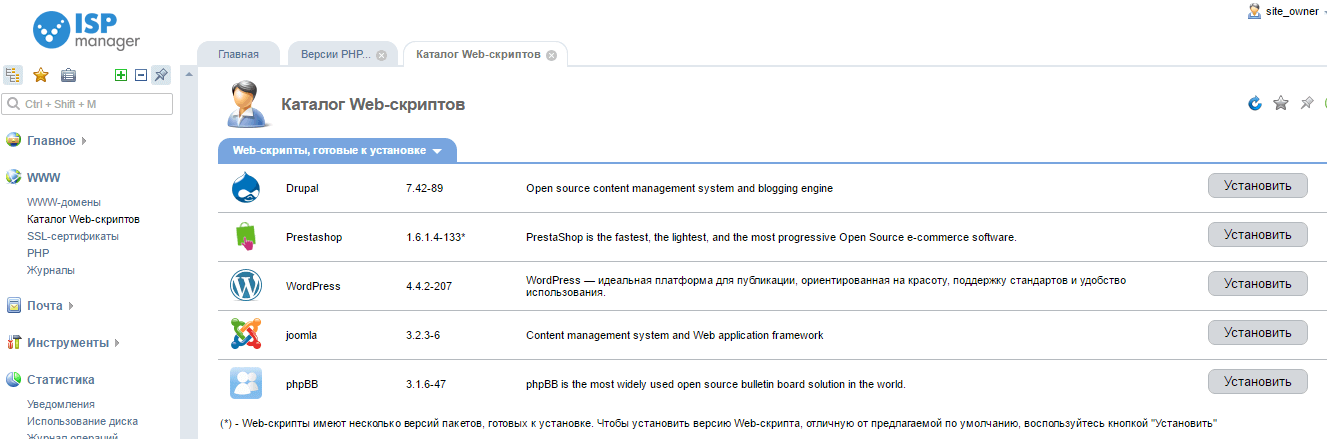
Task: Select the WordPress name text
Action: [313, 286]
